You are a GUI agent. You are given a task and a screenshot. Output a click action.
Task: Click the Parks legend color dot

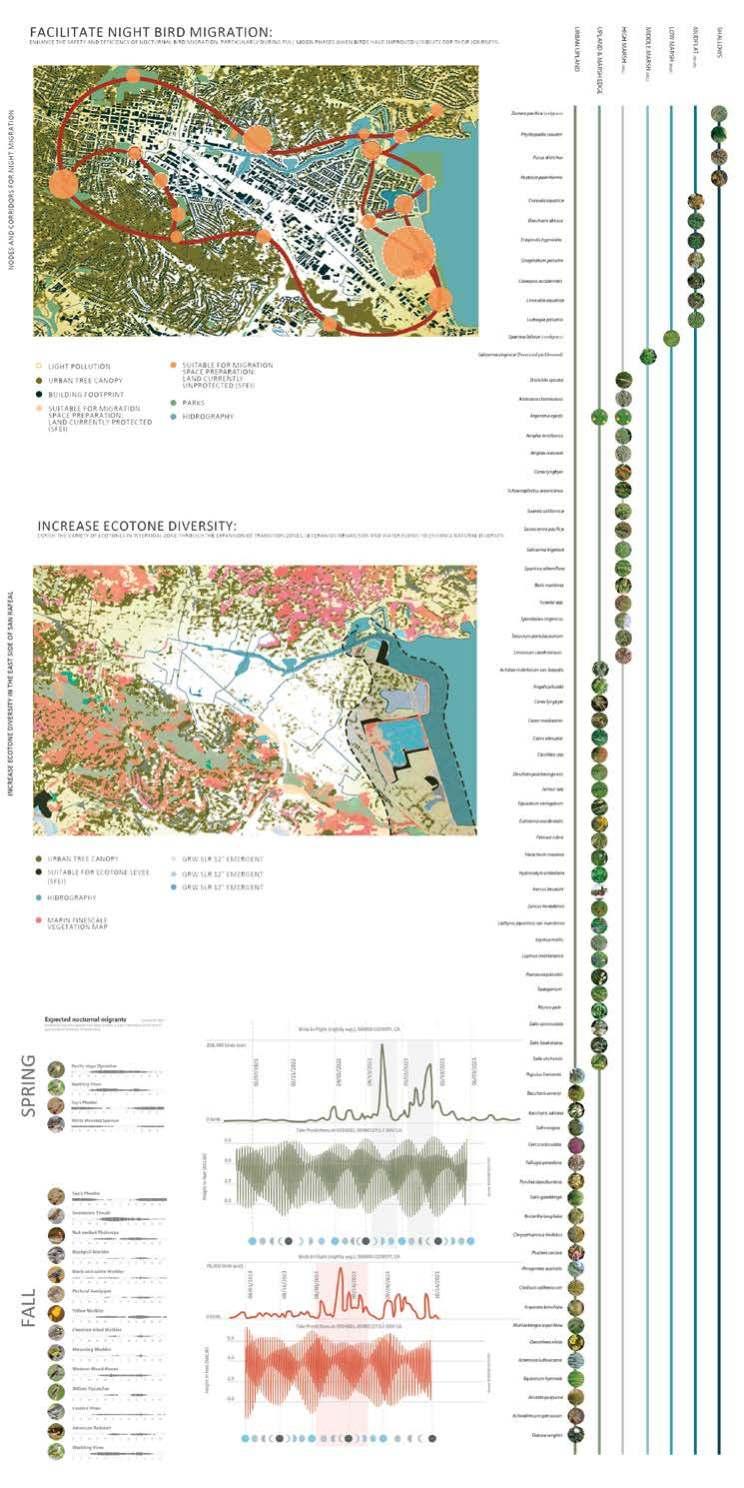click(173, 403)
